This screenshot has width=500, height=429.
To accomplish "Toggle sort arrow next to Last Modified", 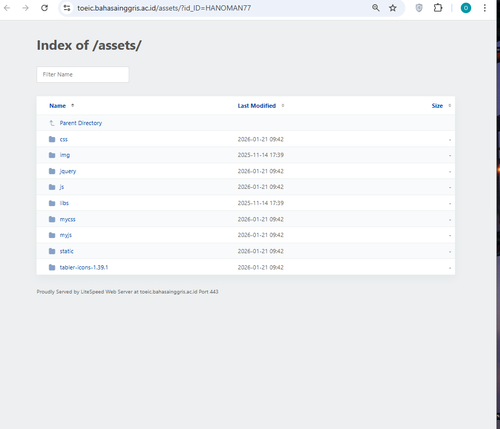I will 283,105.
